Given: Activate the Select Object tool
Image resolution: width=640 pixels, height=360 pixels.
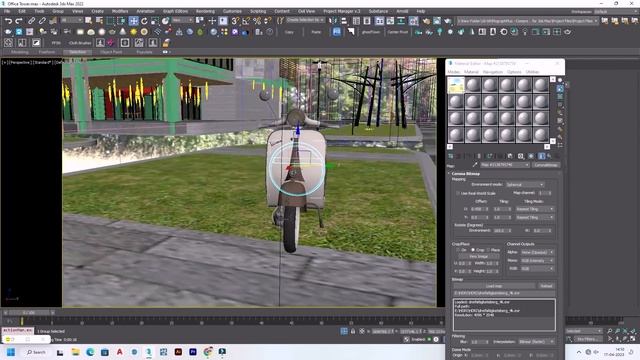Looking at the screenshot, I should click(89, 20).
